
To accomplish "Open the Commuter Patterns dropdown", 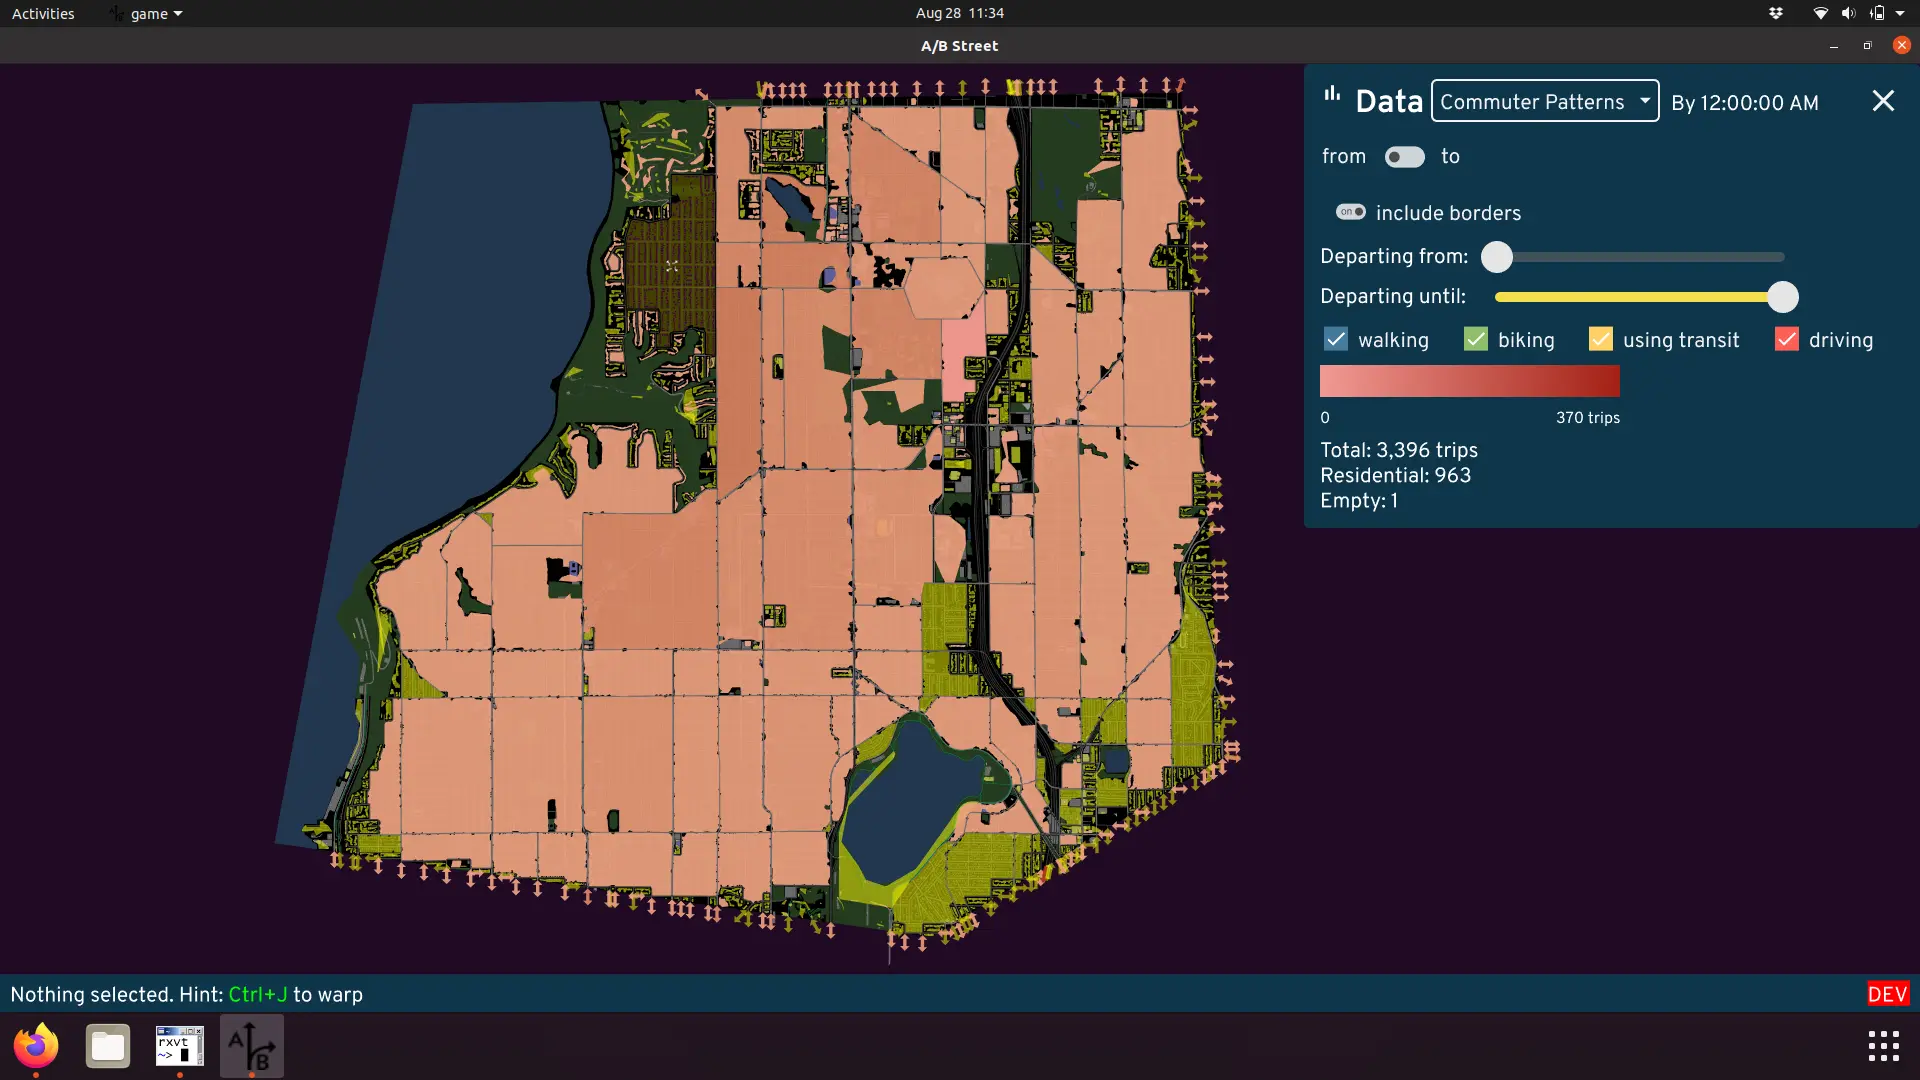I will [1544, 101].
